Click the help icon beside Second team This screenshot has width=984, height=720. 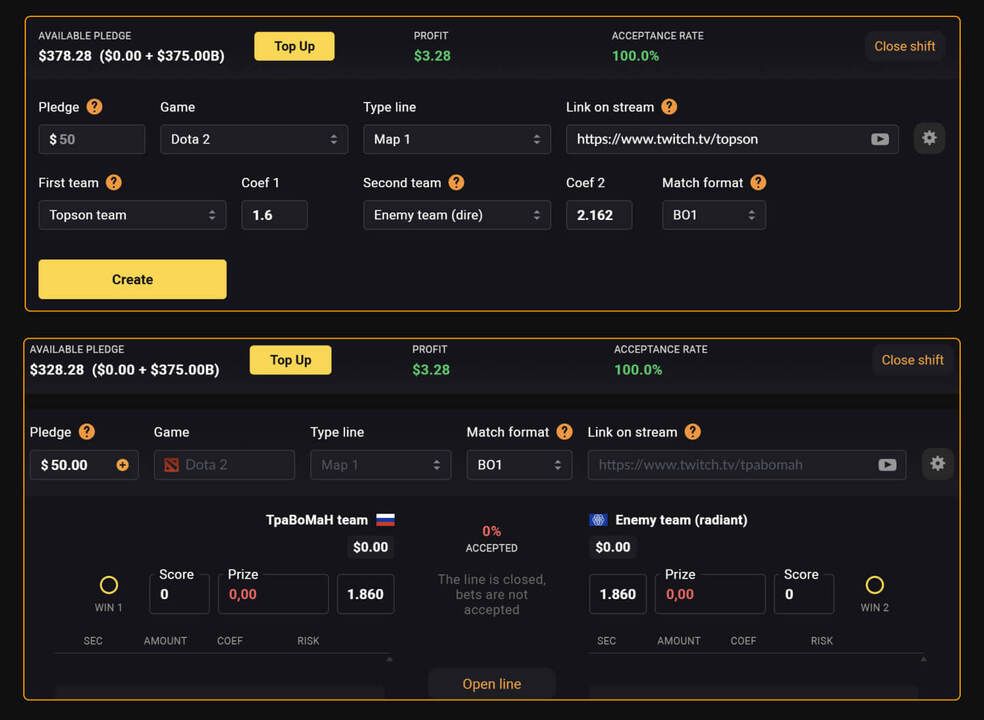coord(456,182)
